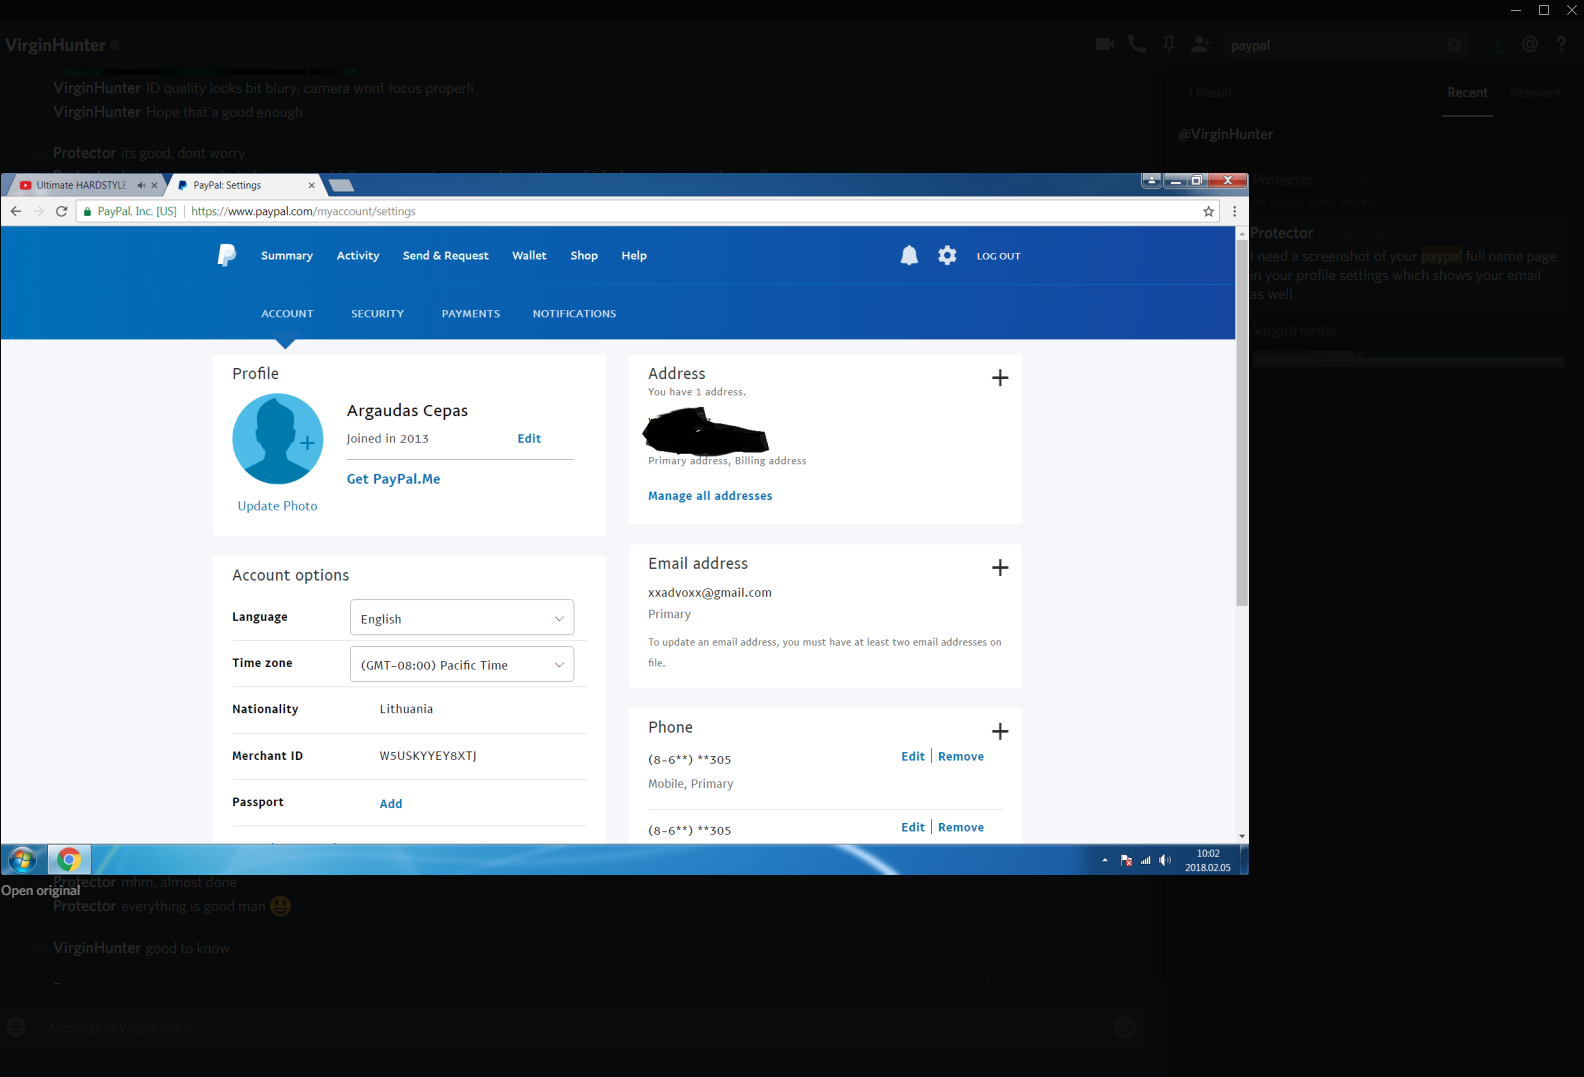Show hidden tray icons arrow
This screenshot has width=1584, height=1077.
[x=1105, y=860]
